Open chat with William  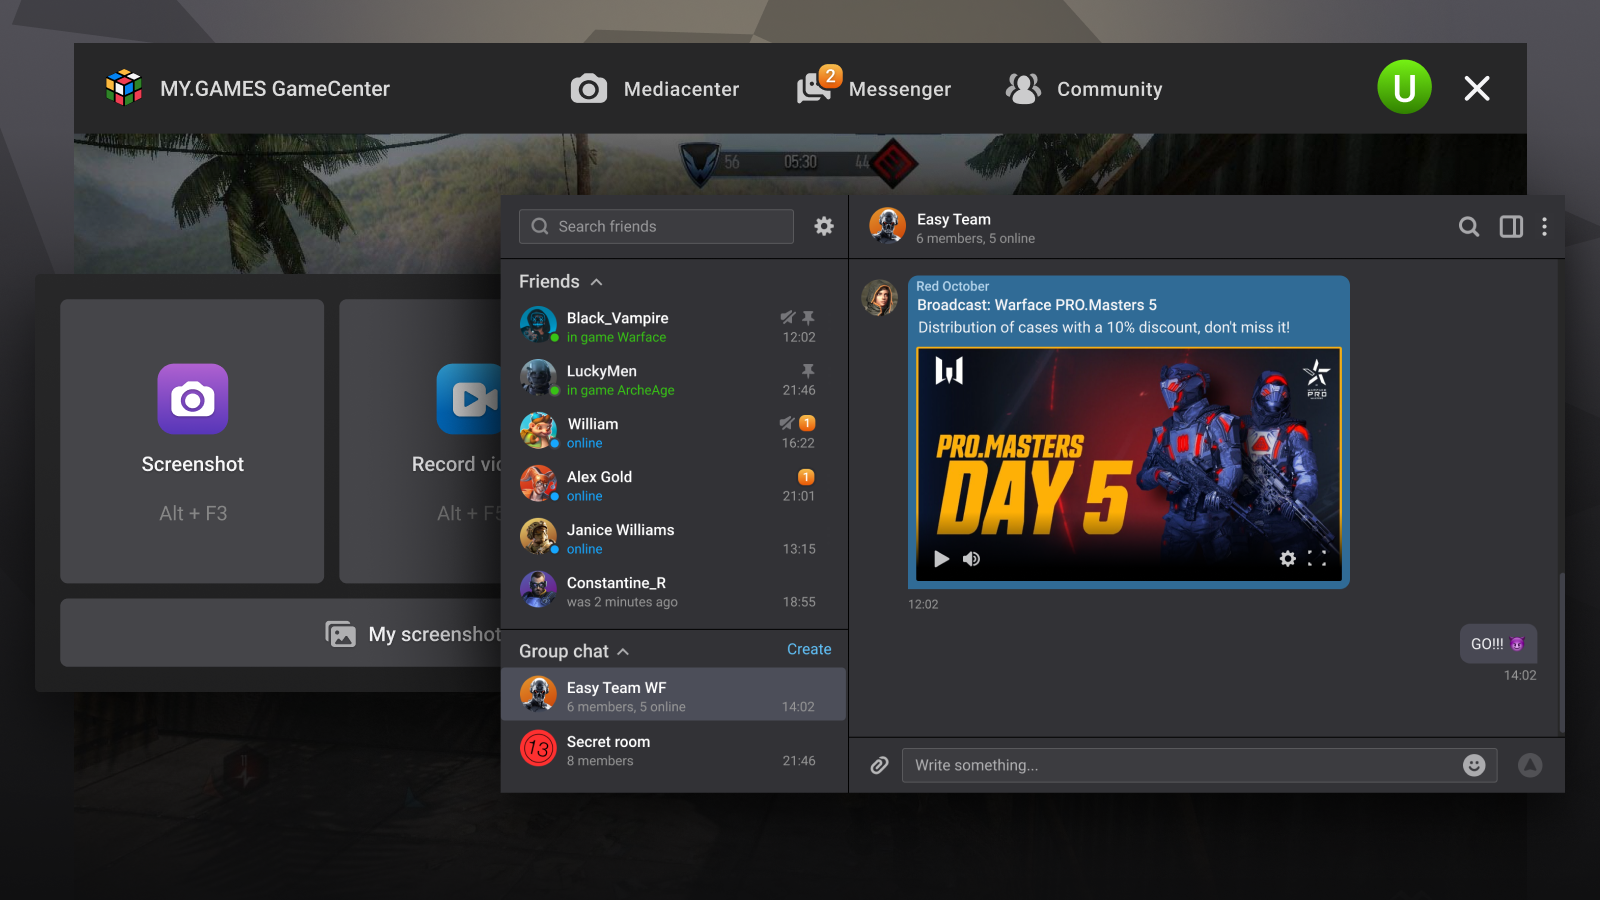[x=673, y=433]
